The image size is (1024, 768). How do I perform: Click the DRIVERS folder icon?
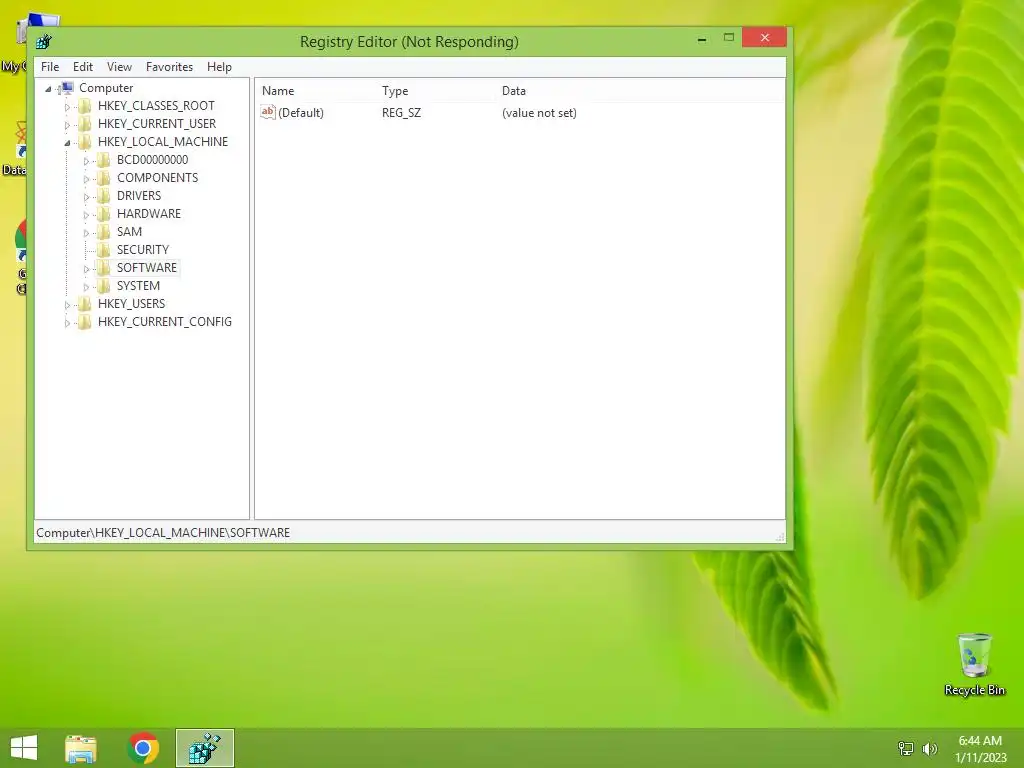(104, 196)
